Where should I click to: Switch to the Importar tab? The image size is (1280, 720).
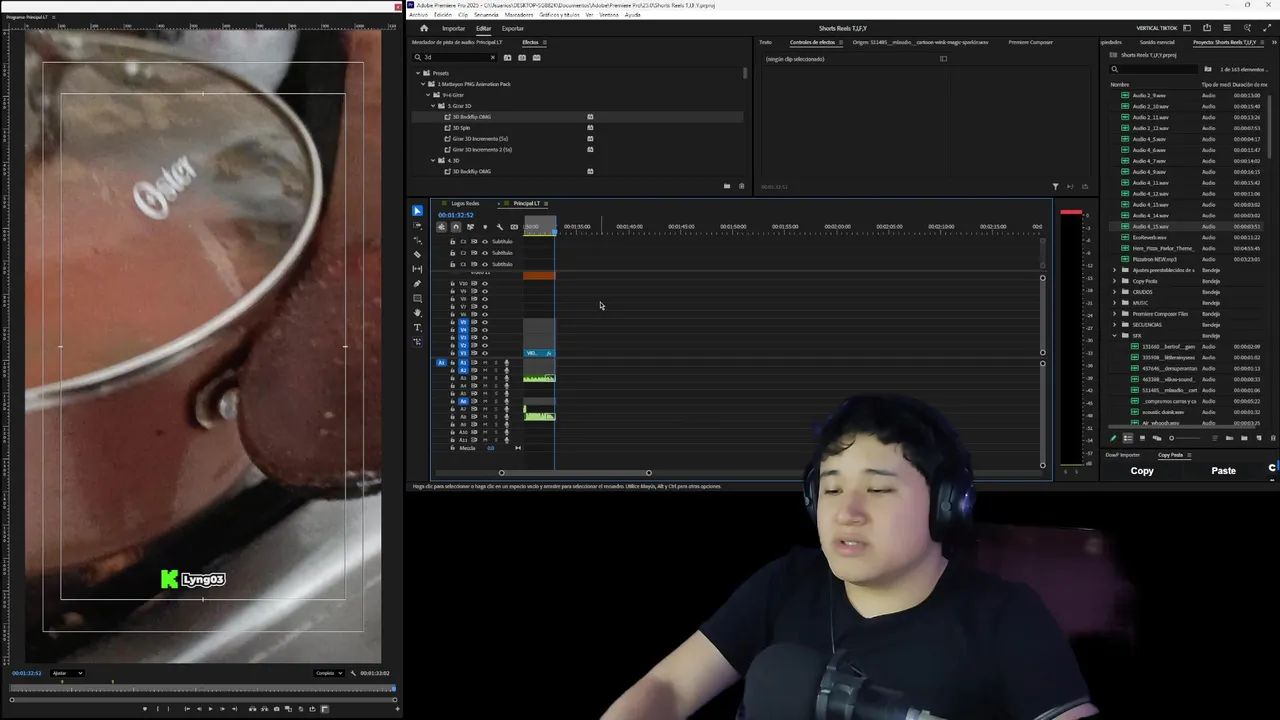[453, 28]
